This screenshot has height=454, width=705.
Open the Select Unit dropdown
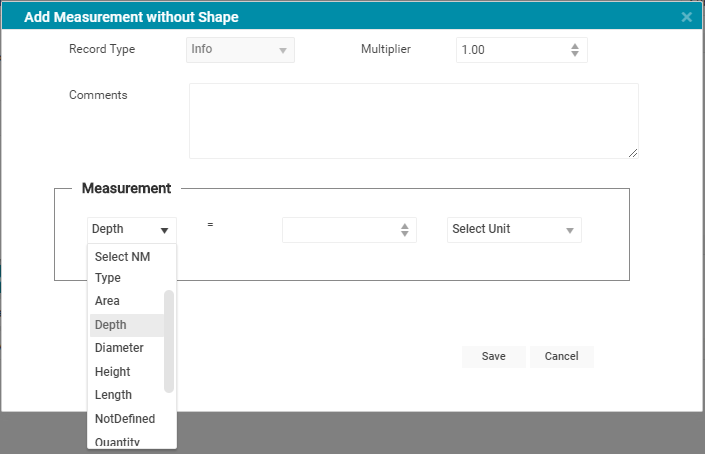click(514, 230)
